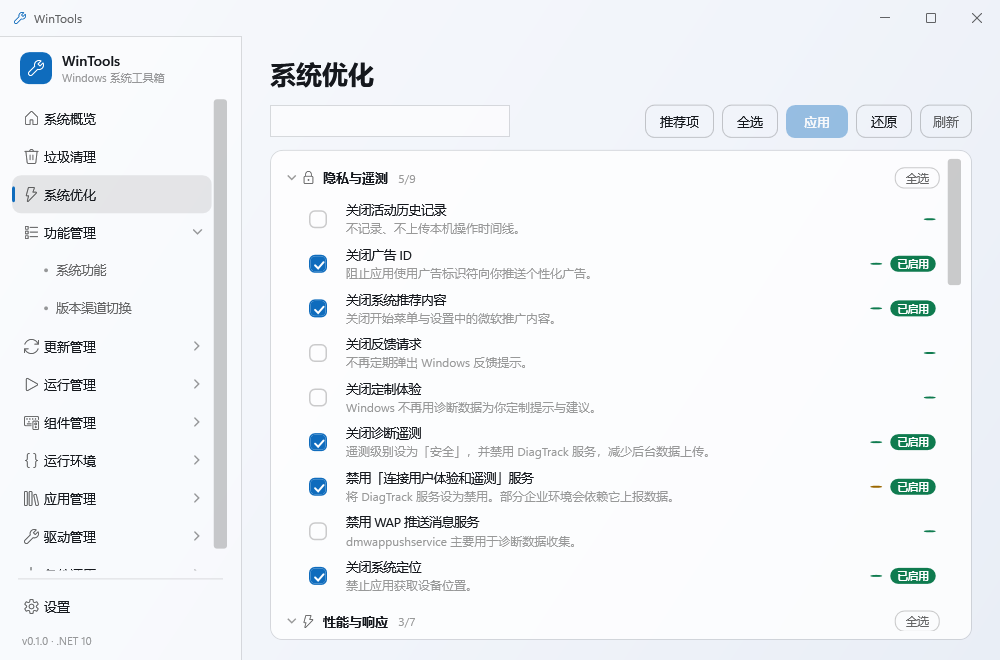Expand 应用管理 chevron
Screen dimensions: 1000x660
(197, 497)
